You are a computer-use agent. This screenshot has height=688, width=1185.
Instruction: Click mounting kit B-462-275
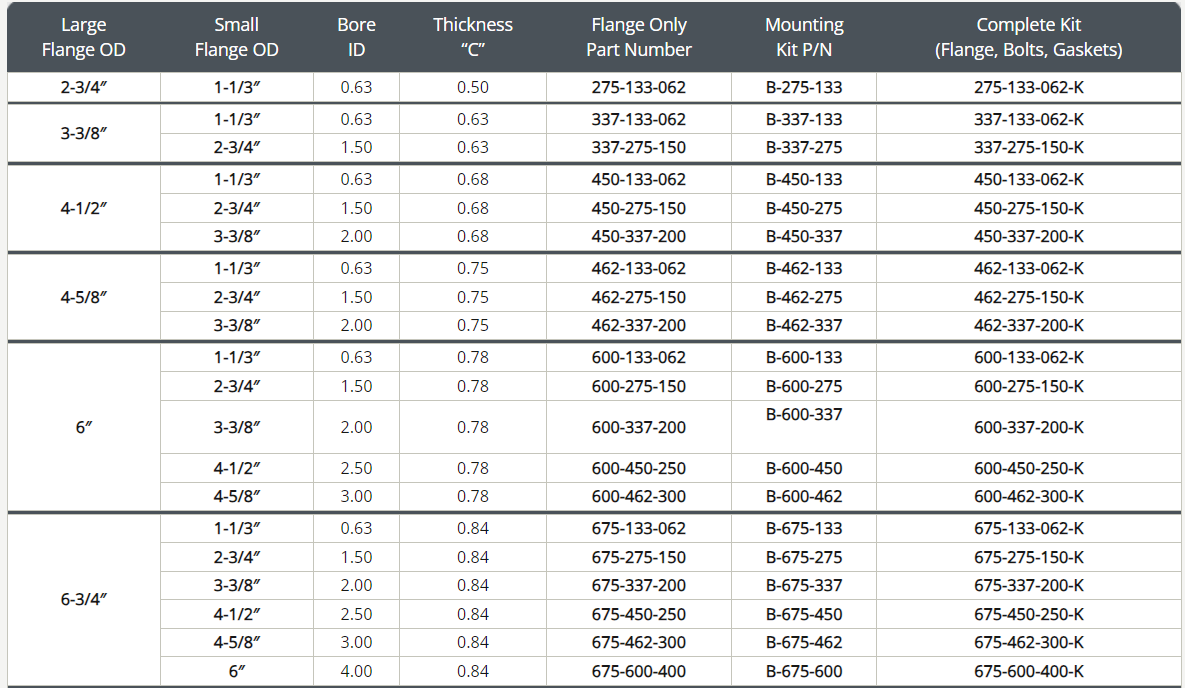pyautogui.click(x=804, y=297)
